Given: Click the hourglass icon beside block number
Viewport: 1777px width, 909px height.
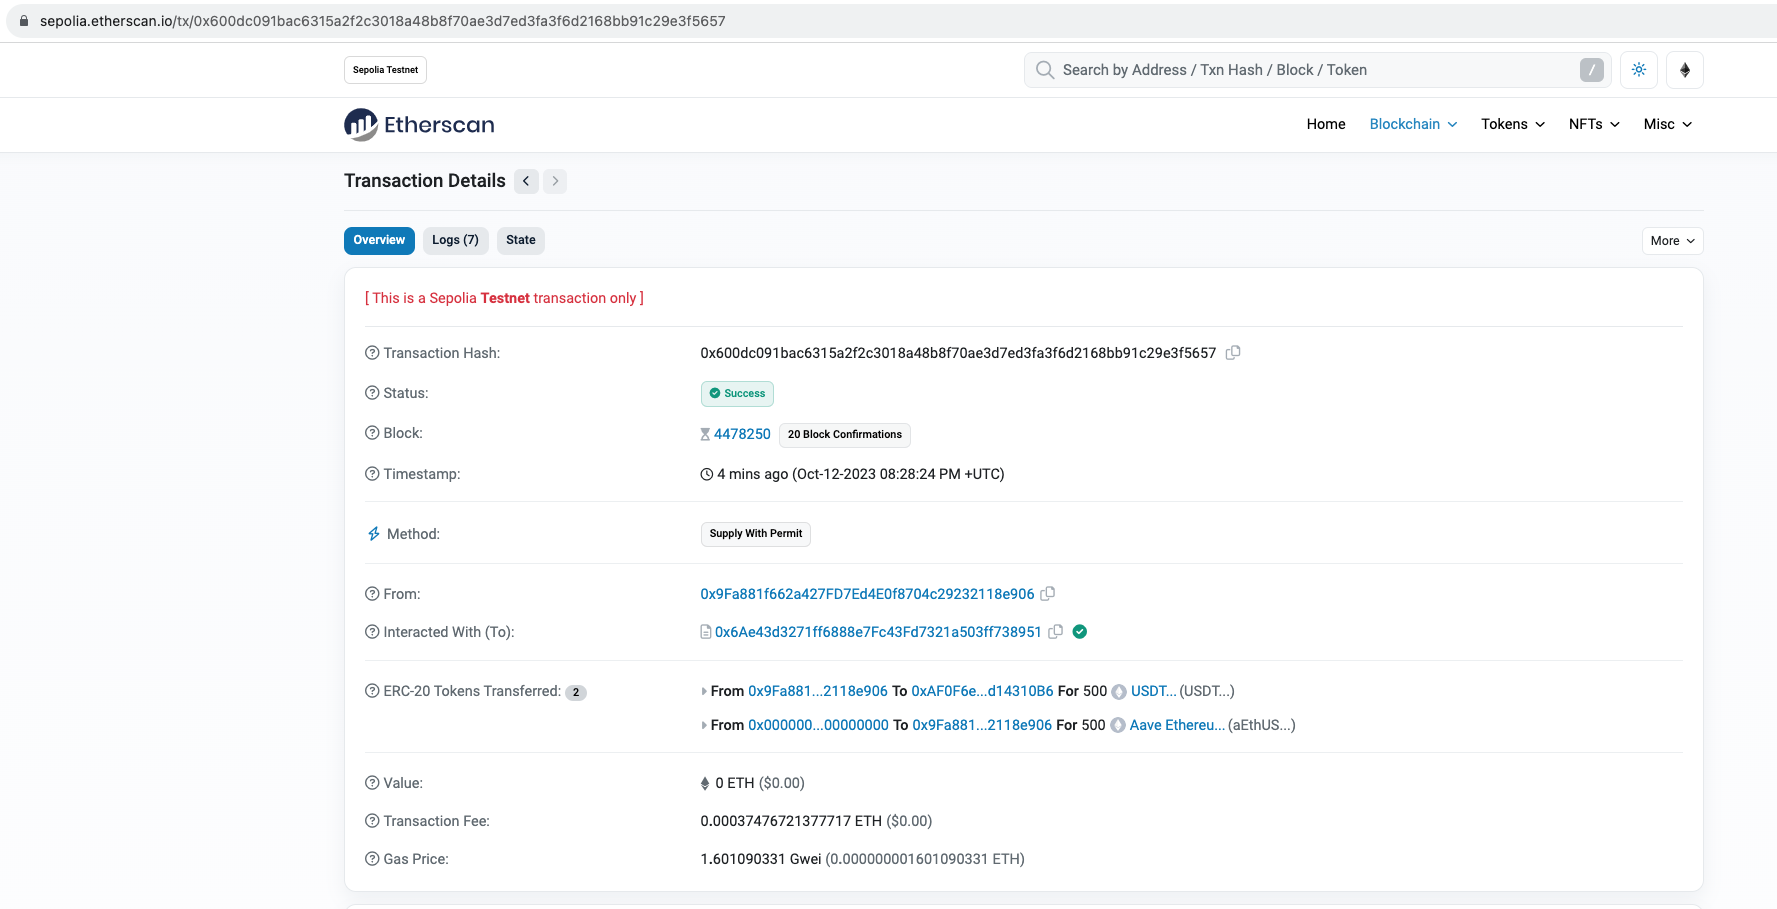Looking at the screenshot, I should [x=705, y=434].
